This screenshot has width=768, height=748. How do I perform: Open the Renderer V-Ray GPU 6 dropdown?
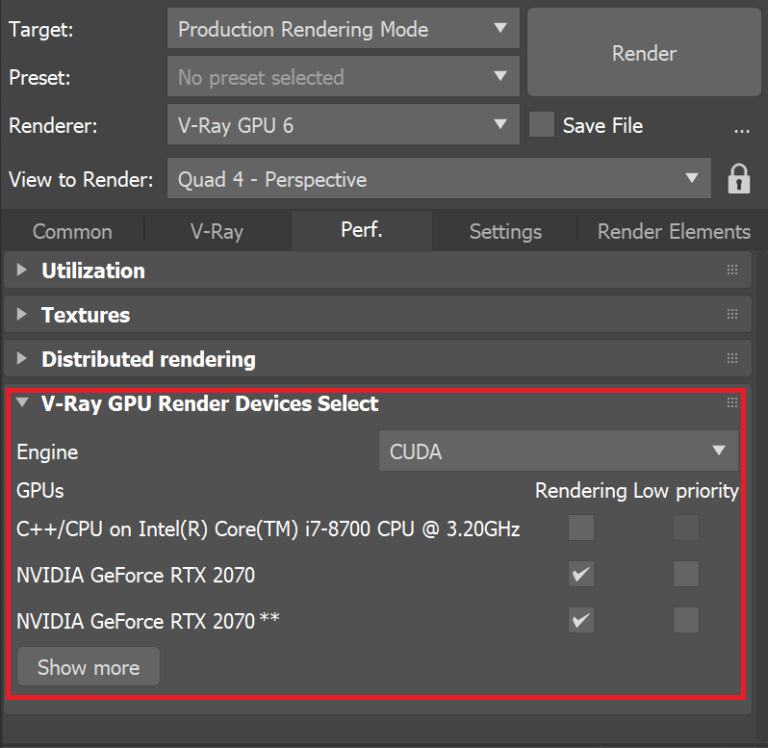click(343, 124)
